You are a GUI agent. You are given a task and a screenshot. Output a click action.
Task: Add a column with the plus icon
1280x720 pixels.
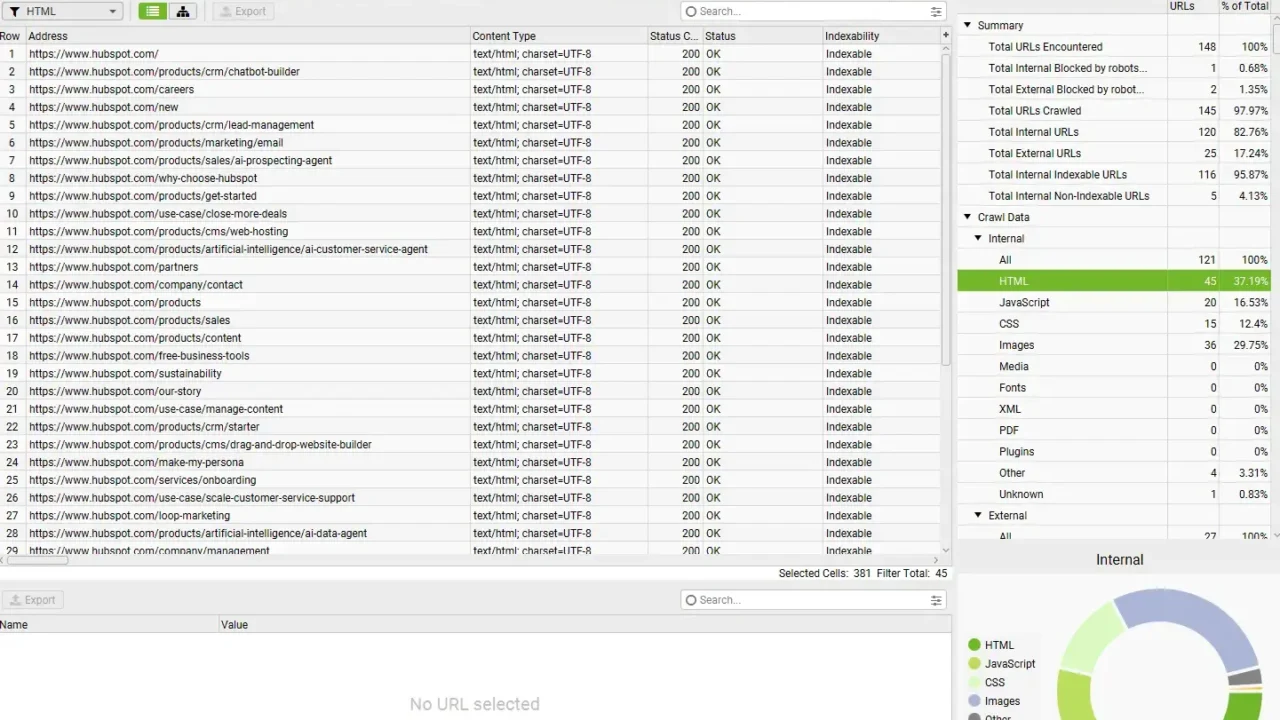coord(945,35)
